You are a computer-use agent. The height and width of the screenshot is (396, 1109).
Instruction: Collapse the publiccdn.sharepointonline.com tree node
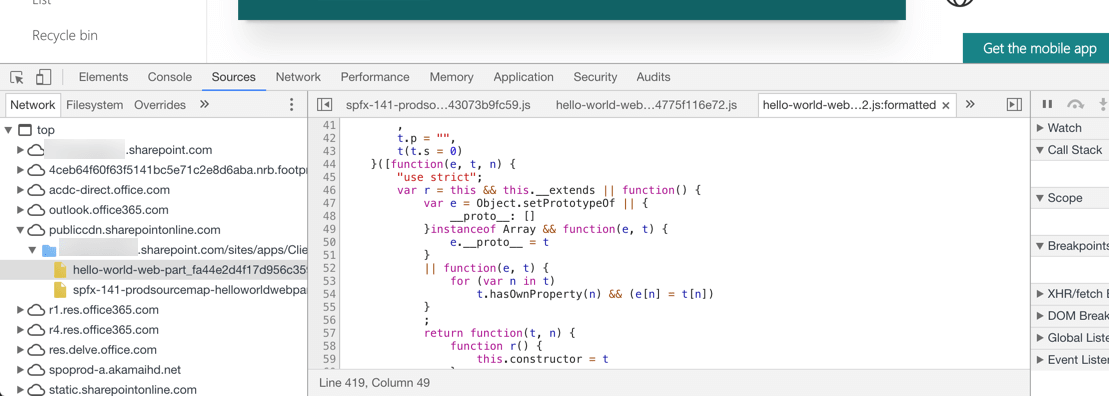(21, 230)
